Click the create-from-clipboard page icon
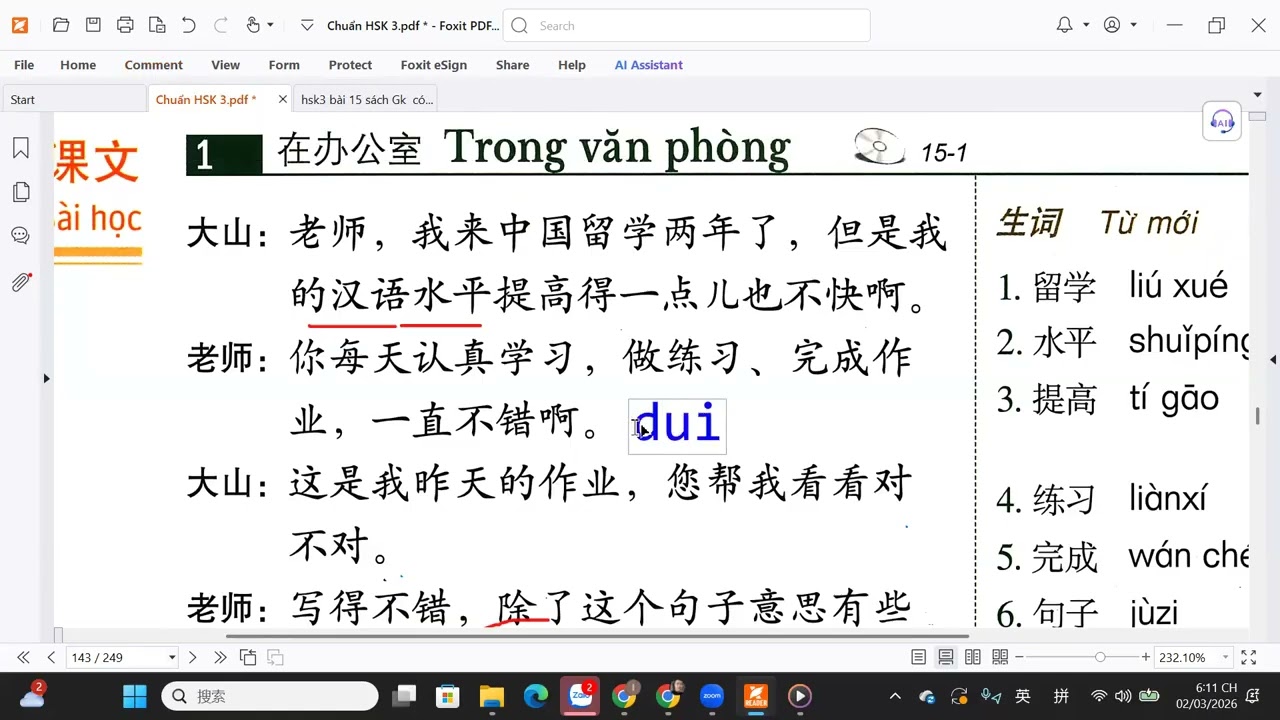Screen dimensions: 1280x720 [x=157, y=25]
